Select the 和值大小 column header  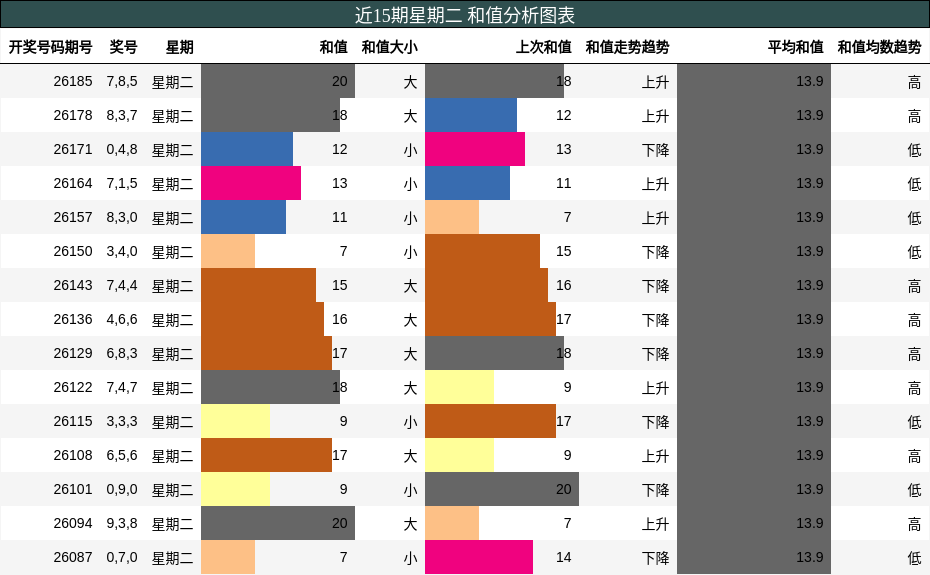pyautogui.click(x=390, y=47)
